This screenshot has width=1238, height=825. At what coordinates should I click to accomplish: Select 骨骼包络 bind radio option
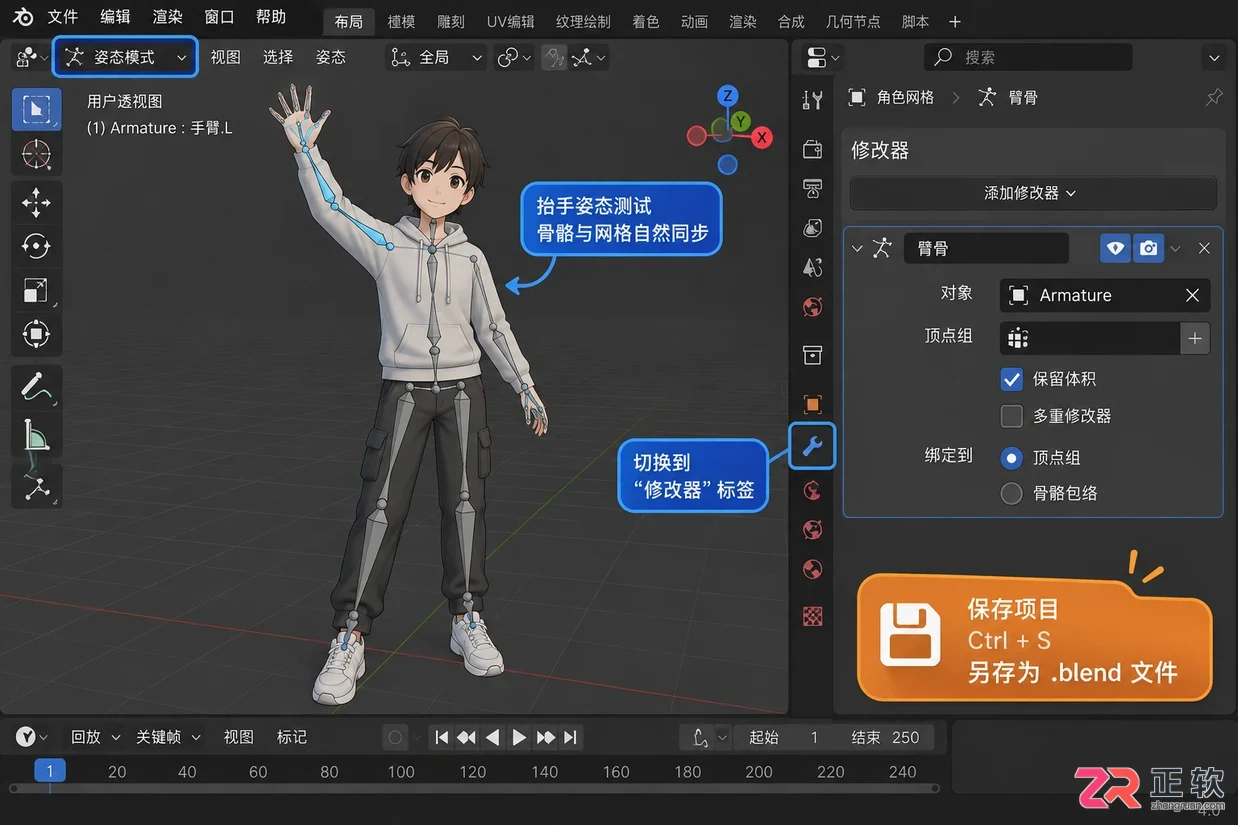click(1012, 493)
